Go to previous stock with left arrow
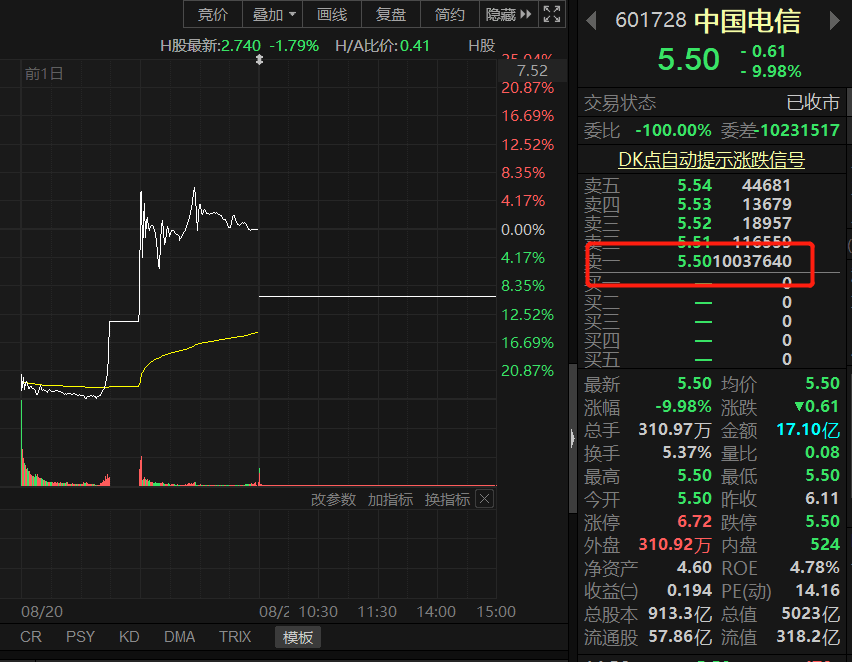 591,20
